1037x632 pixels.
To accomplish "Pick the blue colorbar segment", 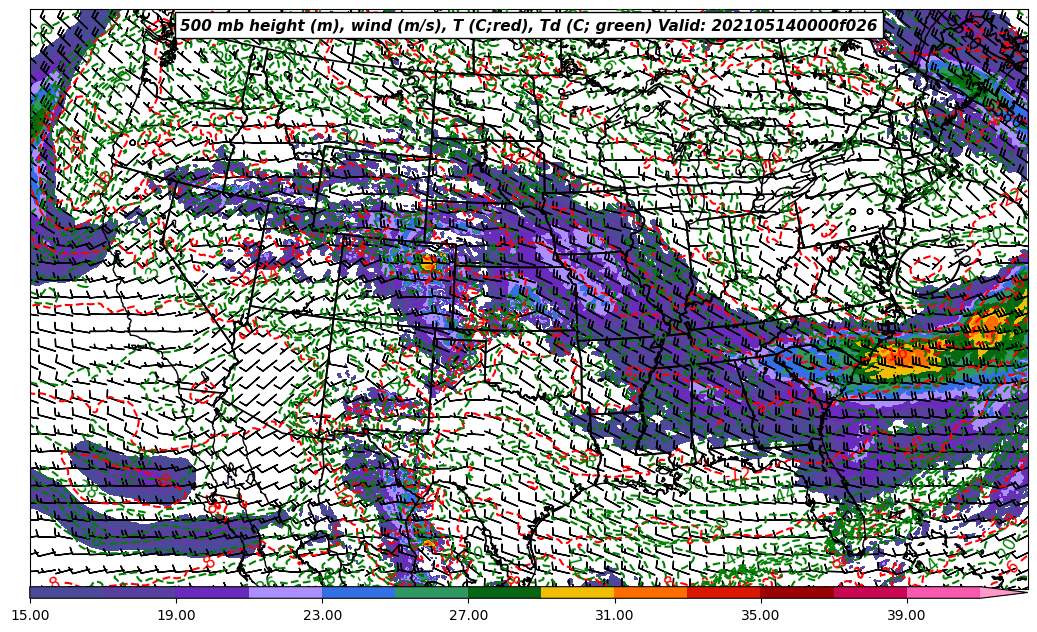I will (358, 592).
